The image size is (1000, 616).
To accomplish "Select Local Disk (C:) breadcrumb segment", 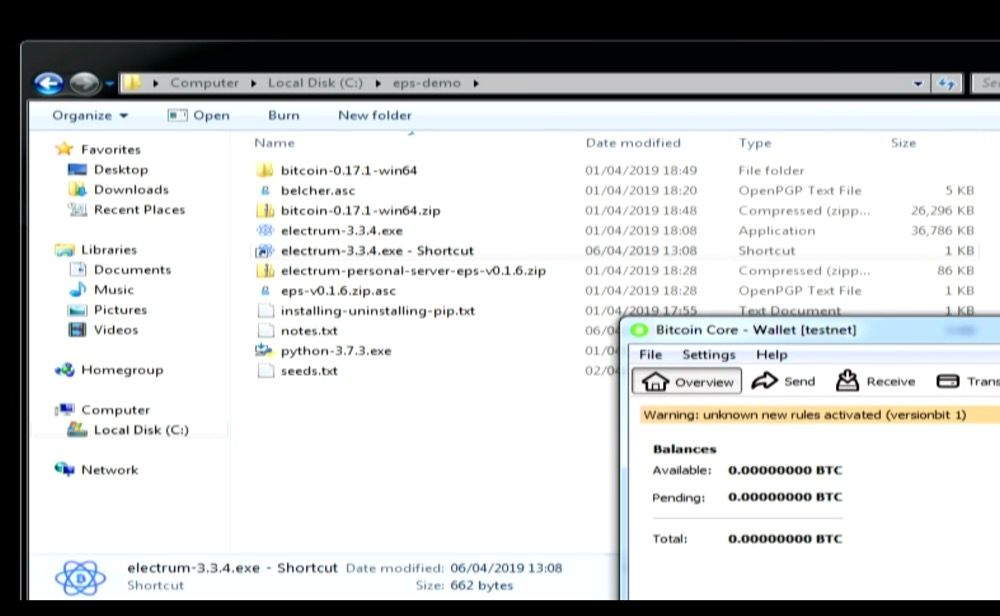I will tap(315, 83).
